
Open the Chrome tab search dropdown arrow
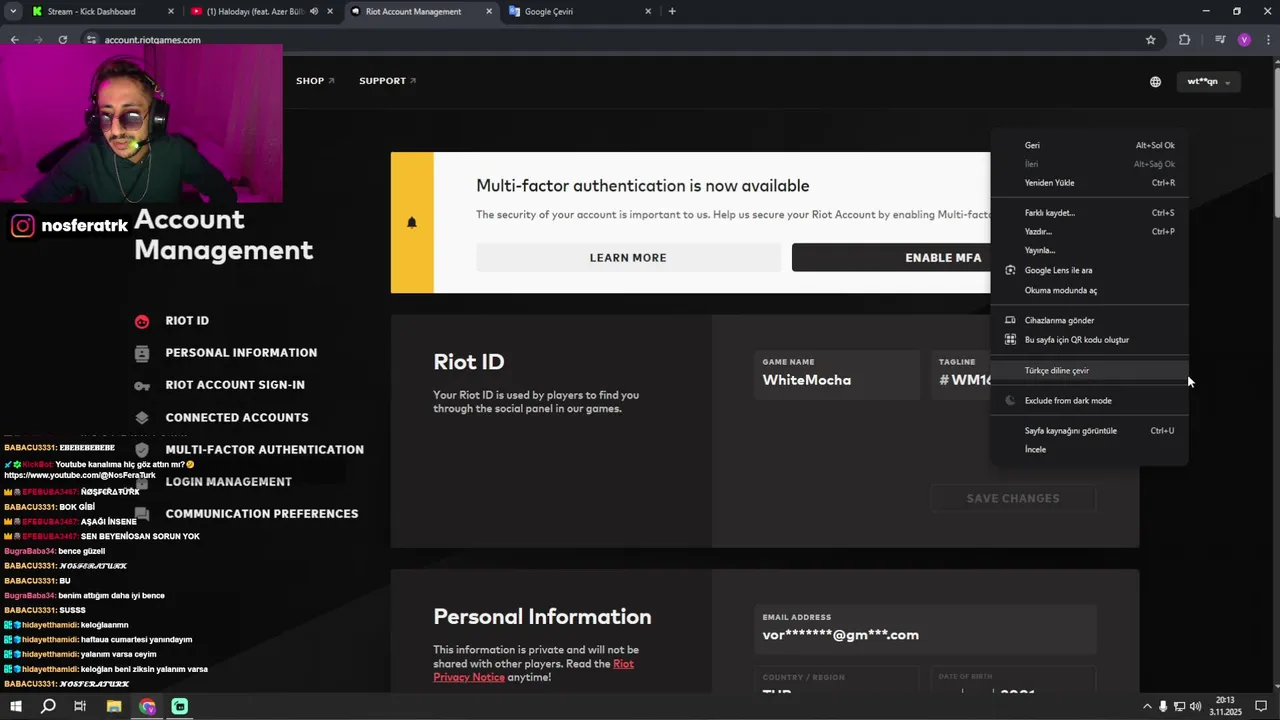(x=13, y=12)
